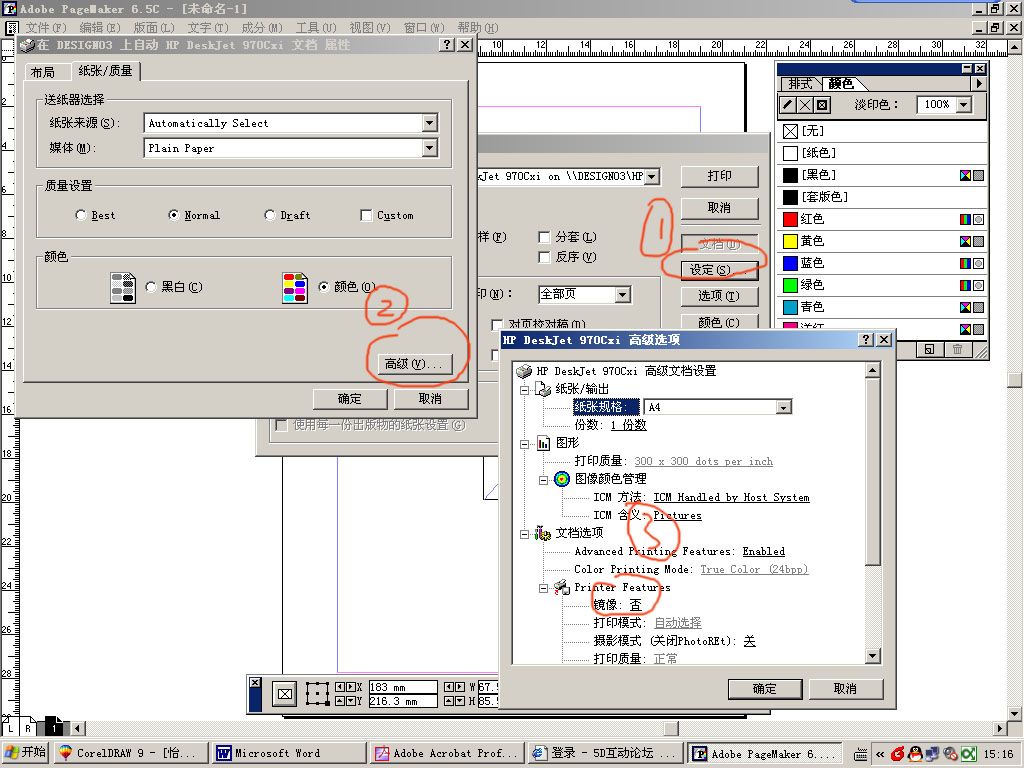1024x768 pixels.
Task: Switch to Microsoft Word on the taskbar
Action: point(290,754)
